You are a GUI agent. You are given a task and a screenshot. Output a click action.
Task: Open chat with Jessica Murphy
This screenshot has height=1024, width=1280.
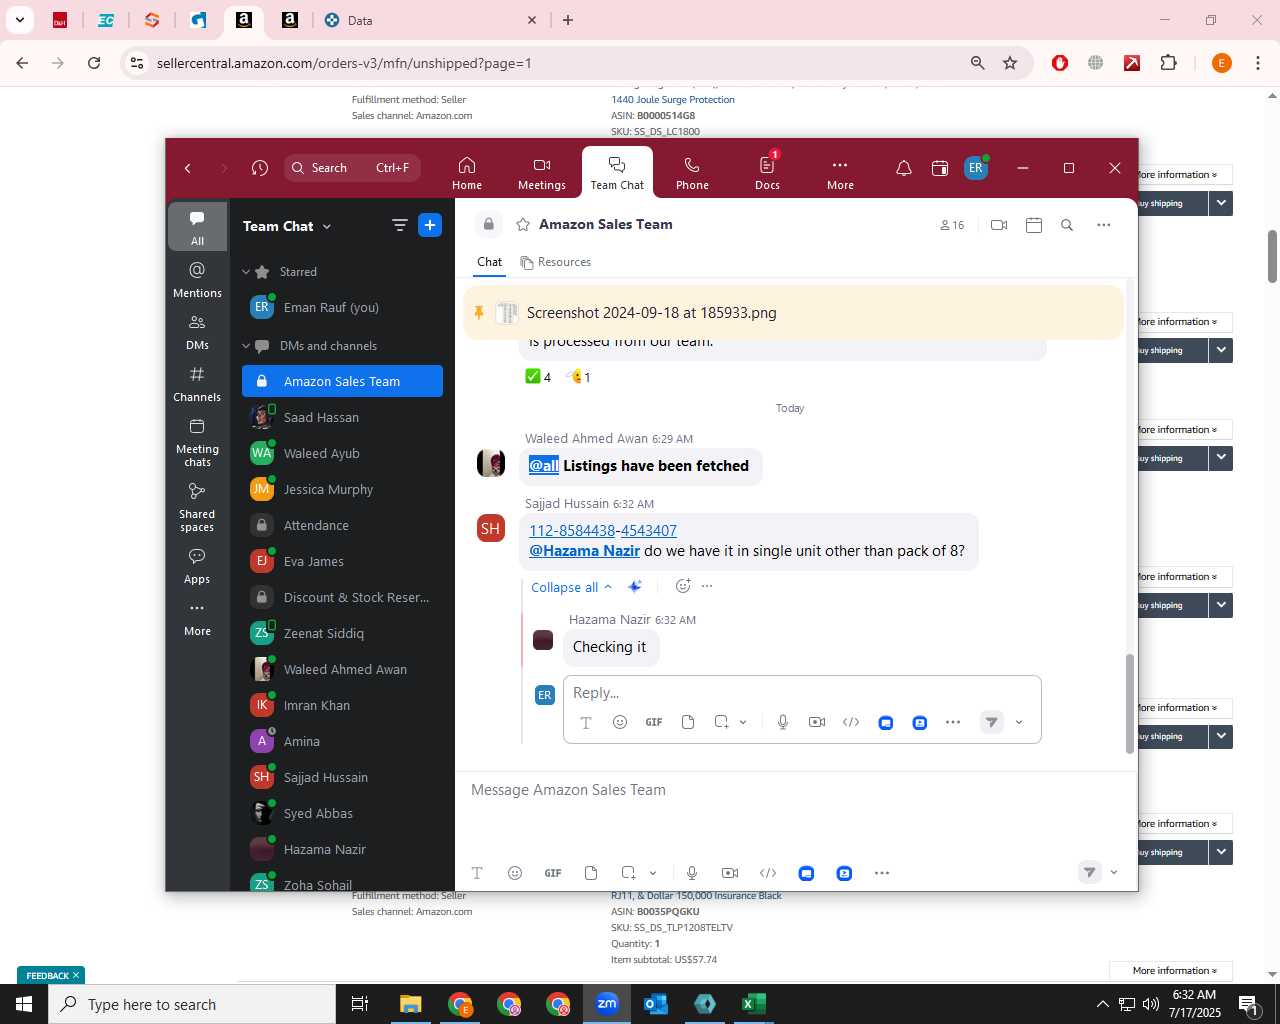342,490
